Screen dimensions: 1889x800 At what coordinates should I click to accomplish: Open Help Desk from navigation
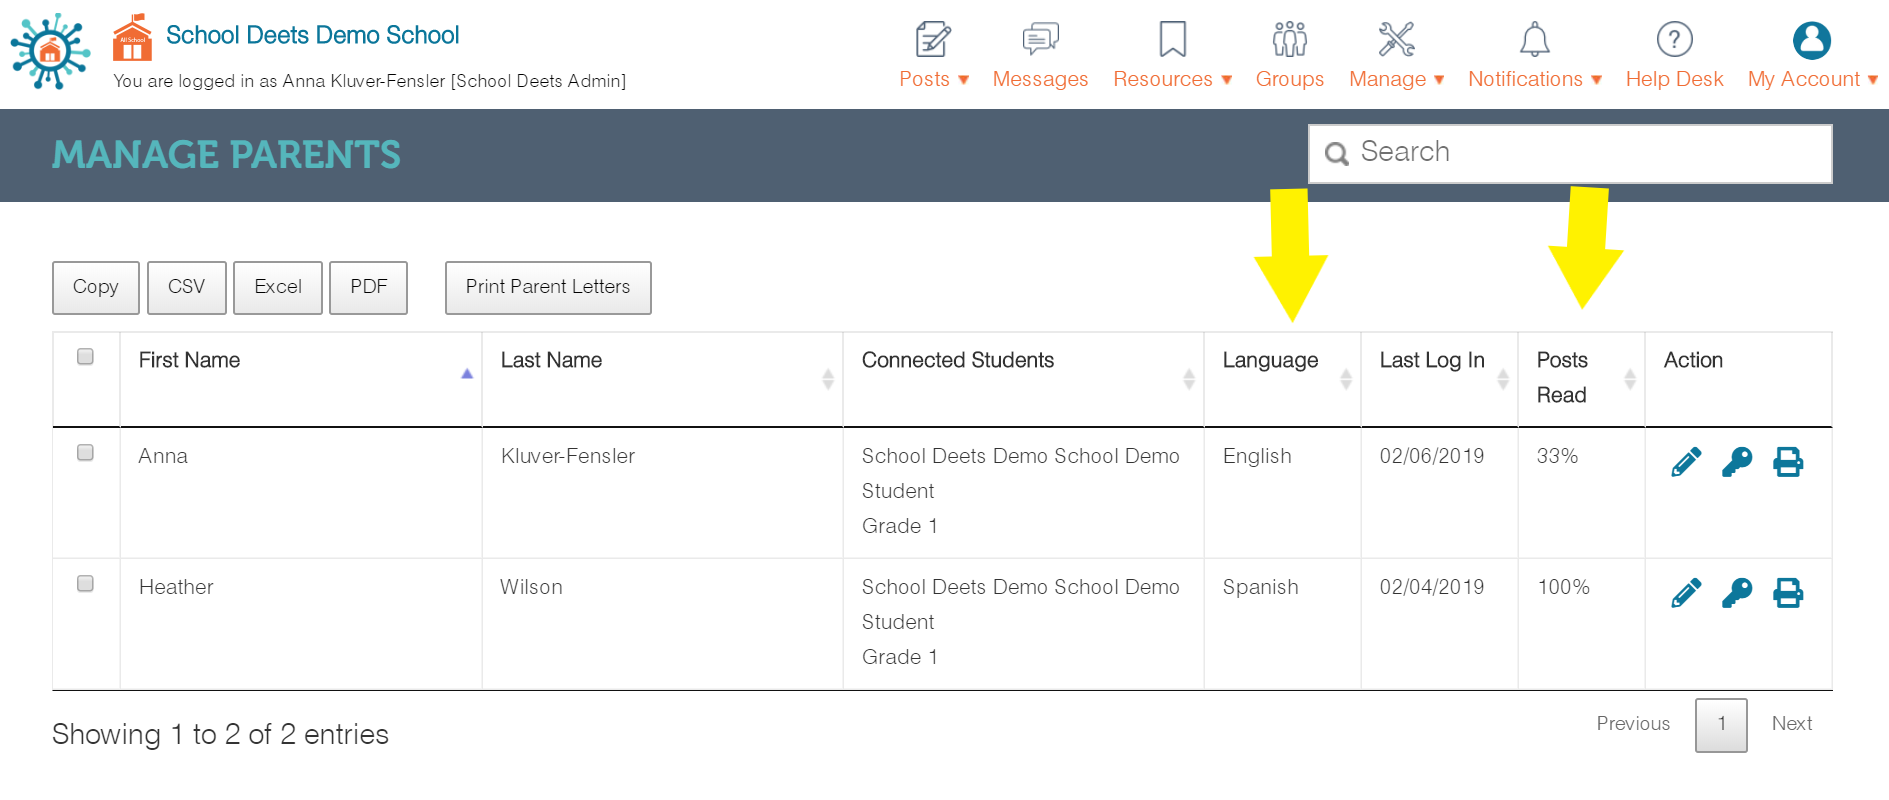(x=1674, y=79)
